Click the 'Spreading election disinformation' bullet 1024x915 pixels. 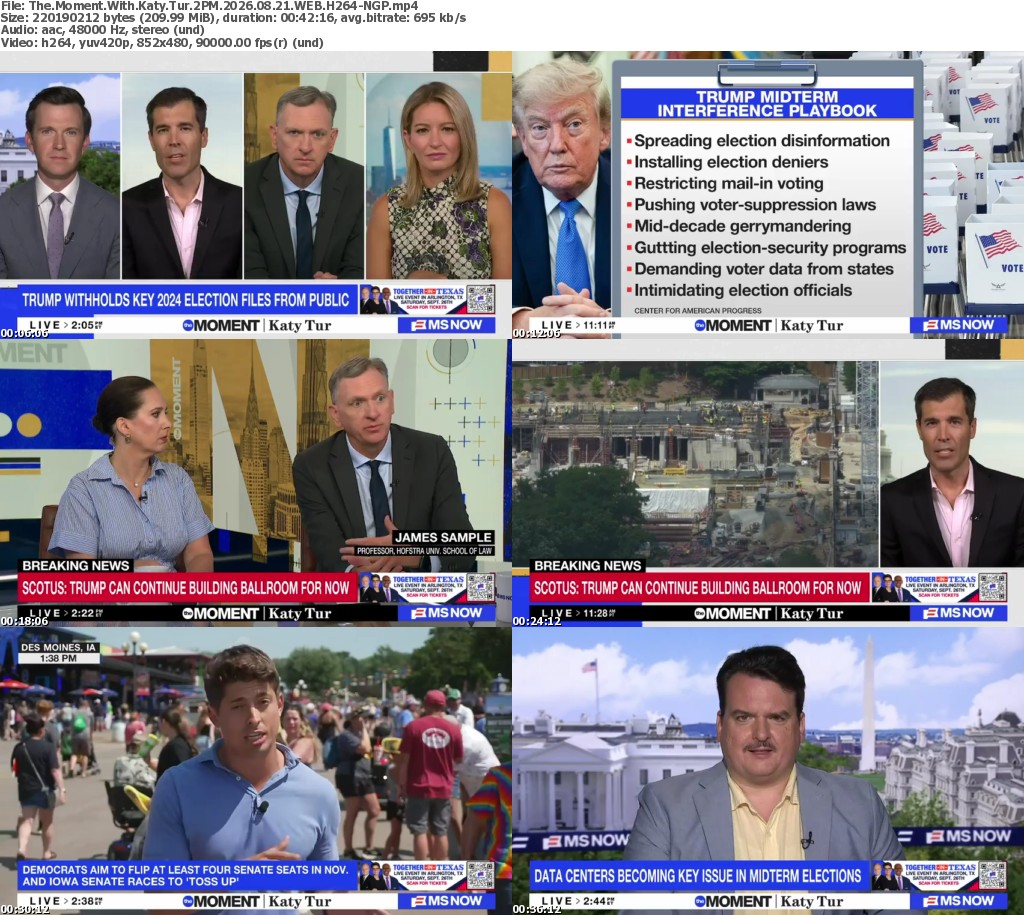point(761,140)
